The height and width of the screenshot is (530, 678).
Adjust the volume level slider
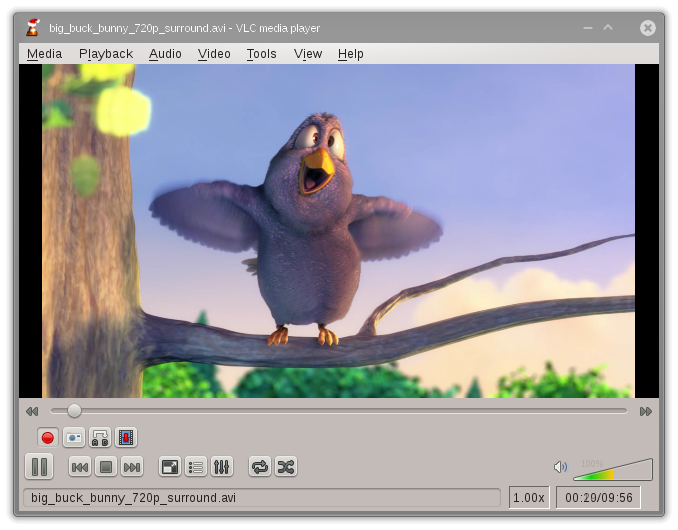613,469
